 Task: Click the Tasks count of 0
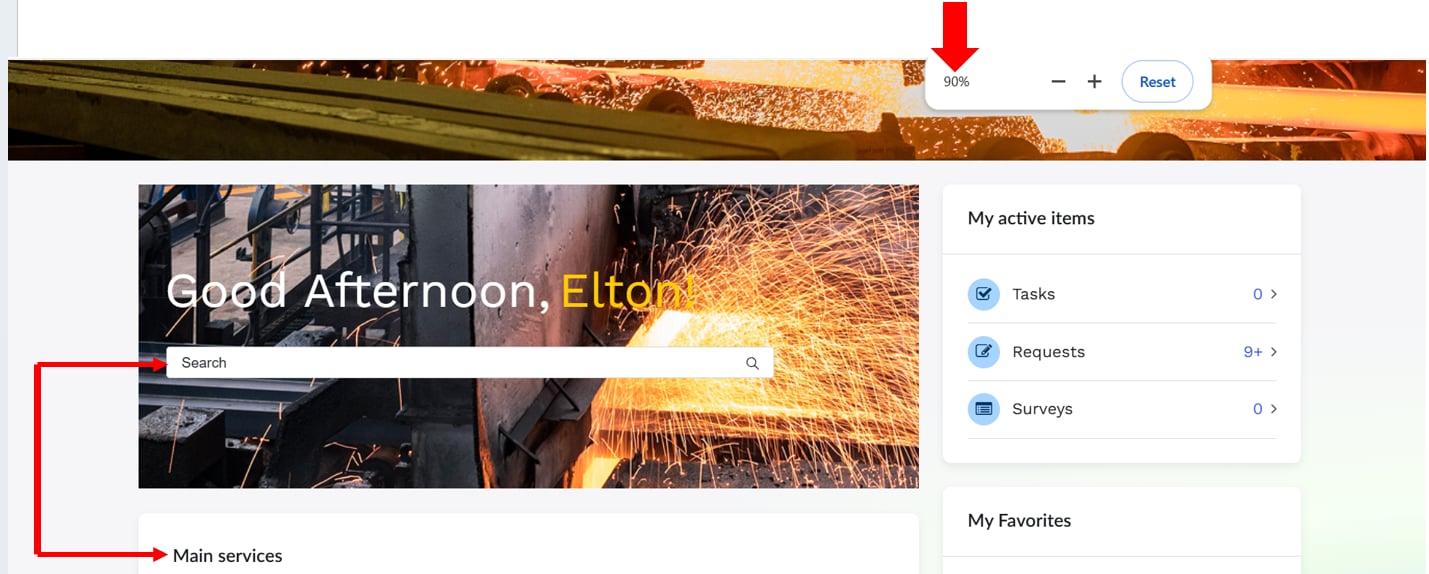pyautogui.click(x=1258, y=294)
